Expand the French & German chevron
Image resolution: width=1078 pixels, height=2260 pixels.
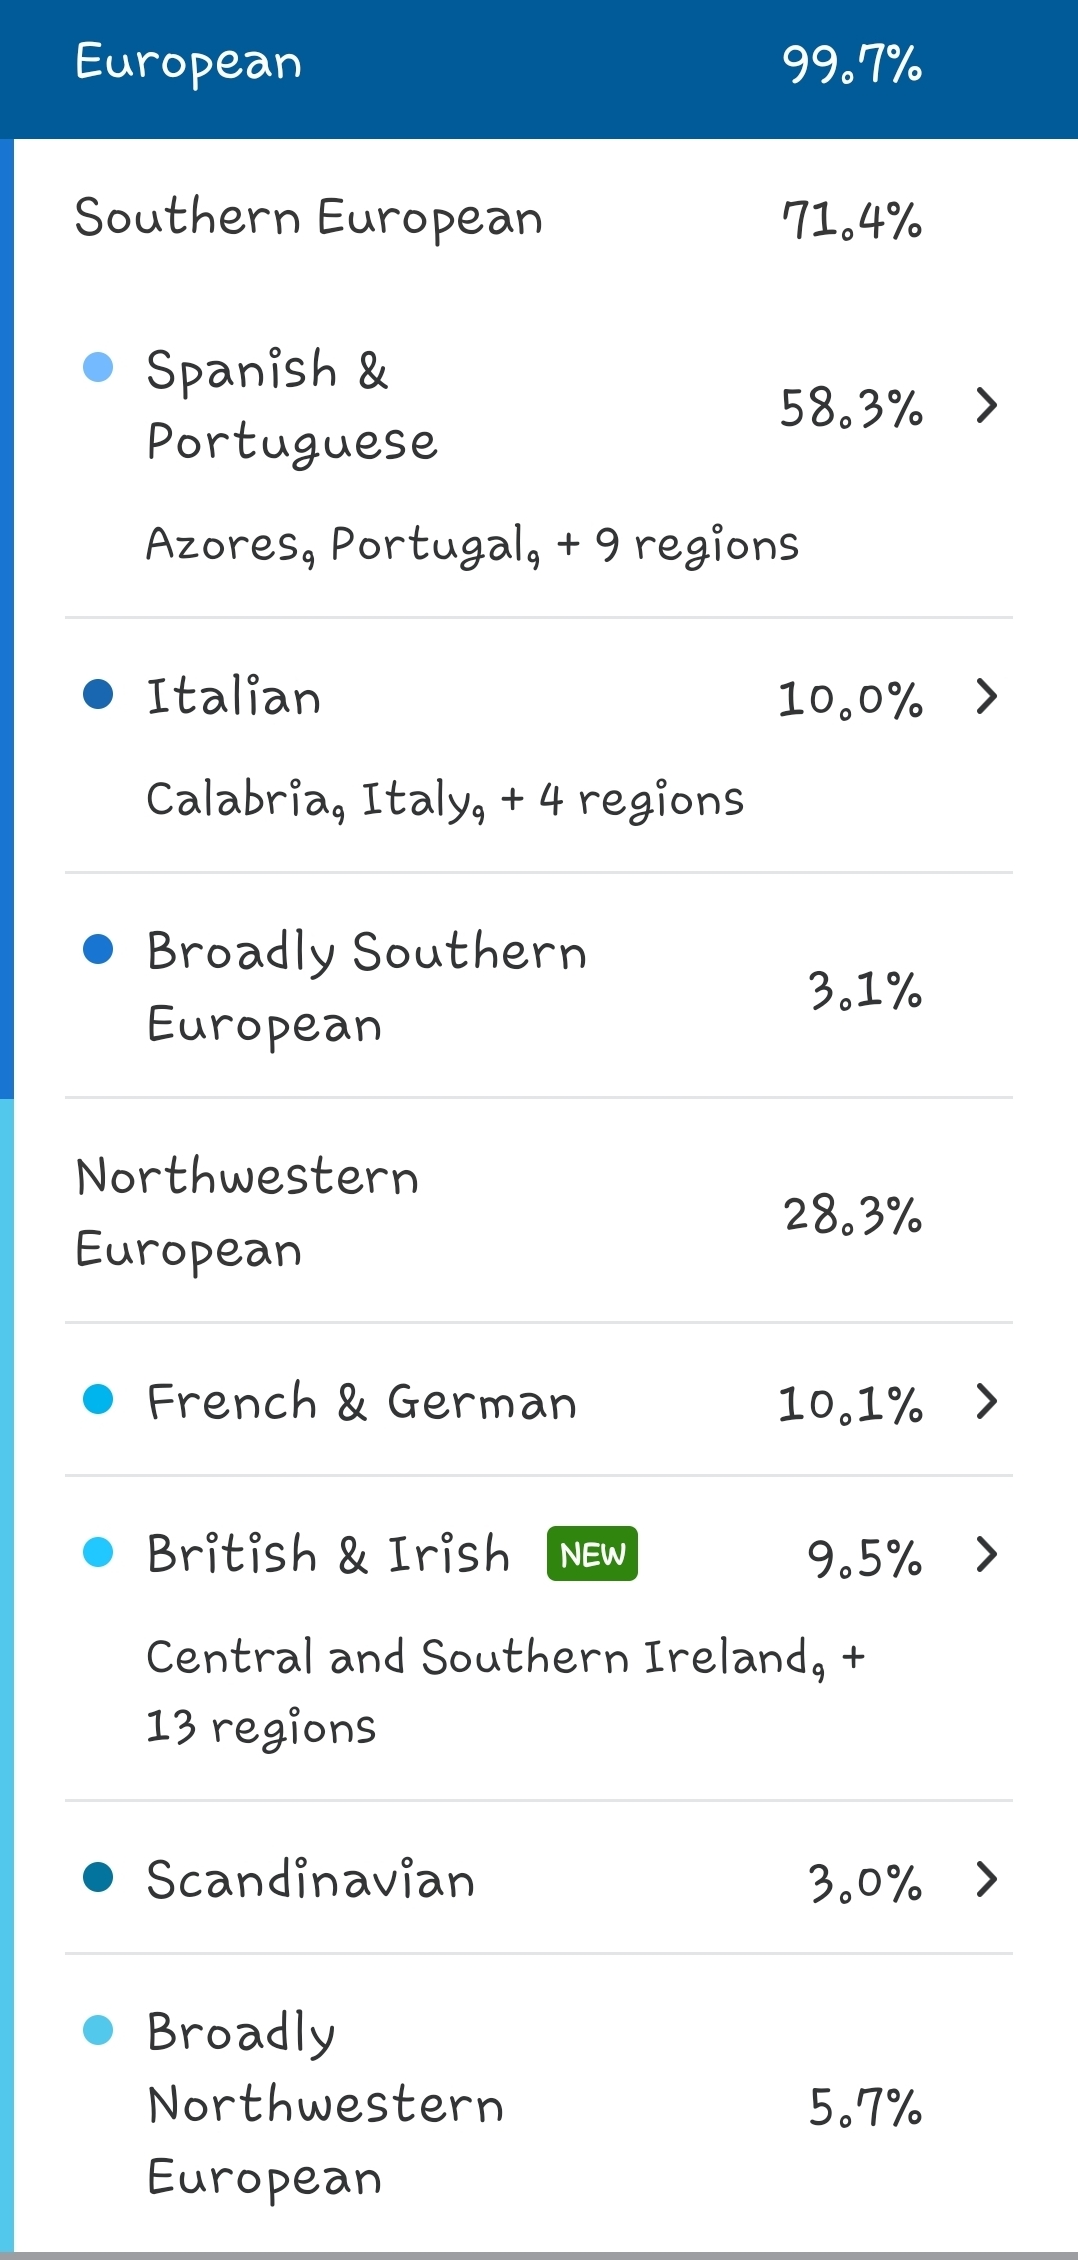(x=987, y=1401)
